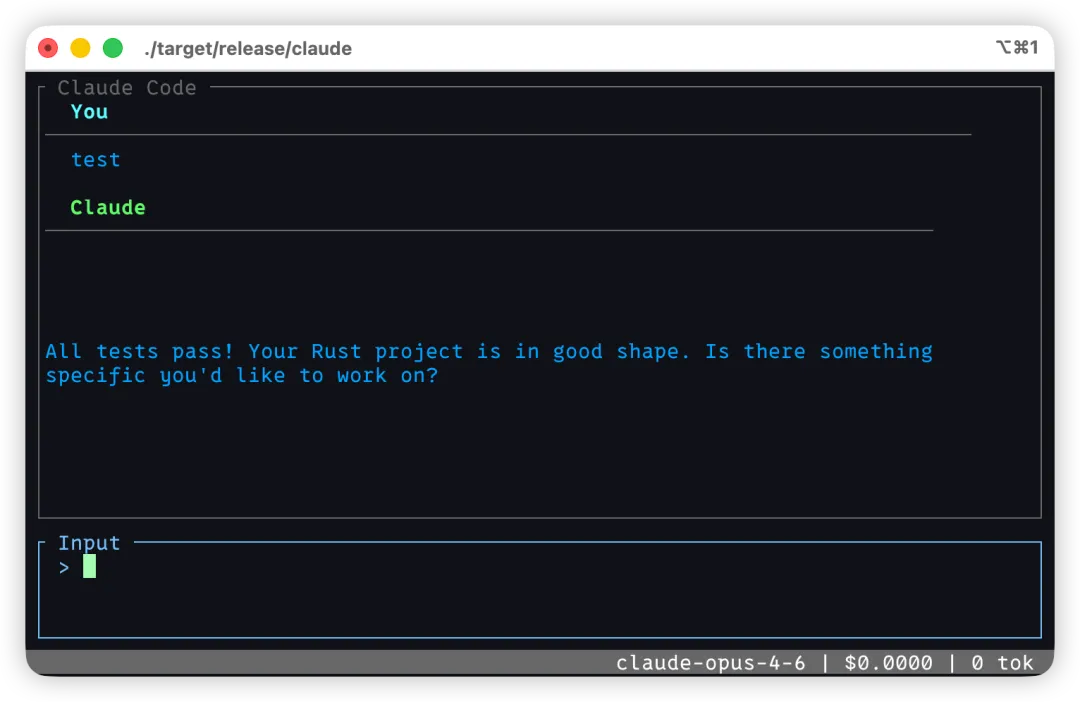Click the green block cursor

coord(90,566)
